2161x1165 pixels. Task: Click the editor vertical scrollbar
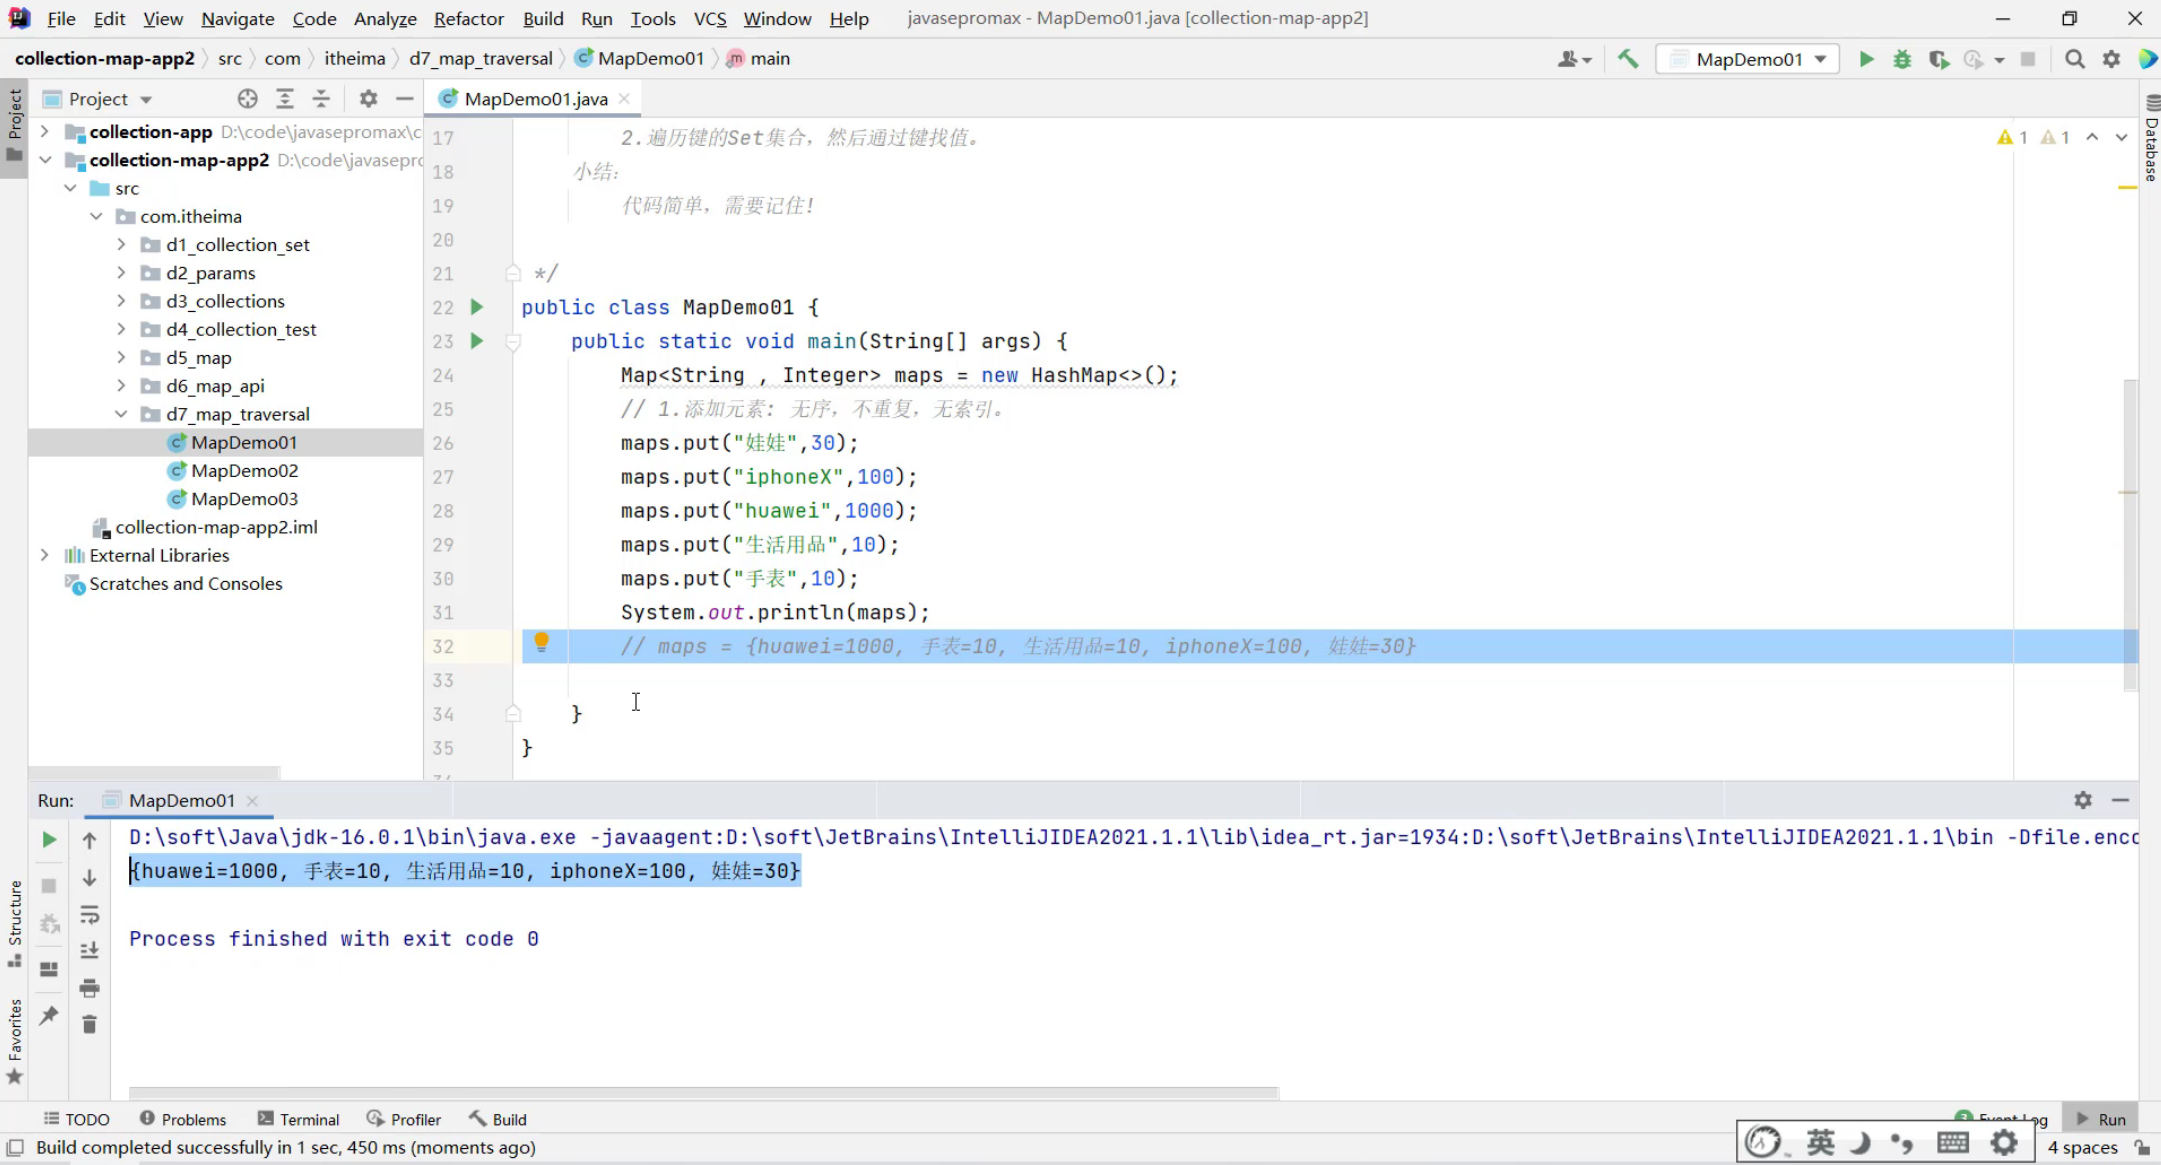click(2130, 533)
